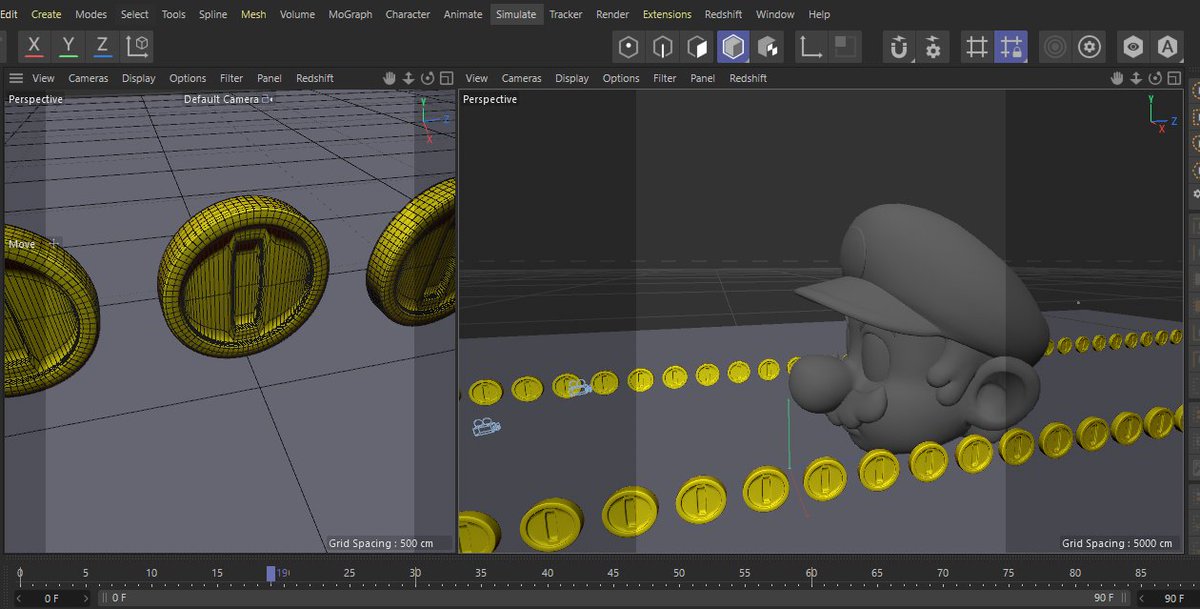The width and height of the screenshot is (1200, 609).
Task: Select the camera object in right viewport
Action: pos(486,427)
